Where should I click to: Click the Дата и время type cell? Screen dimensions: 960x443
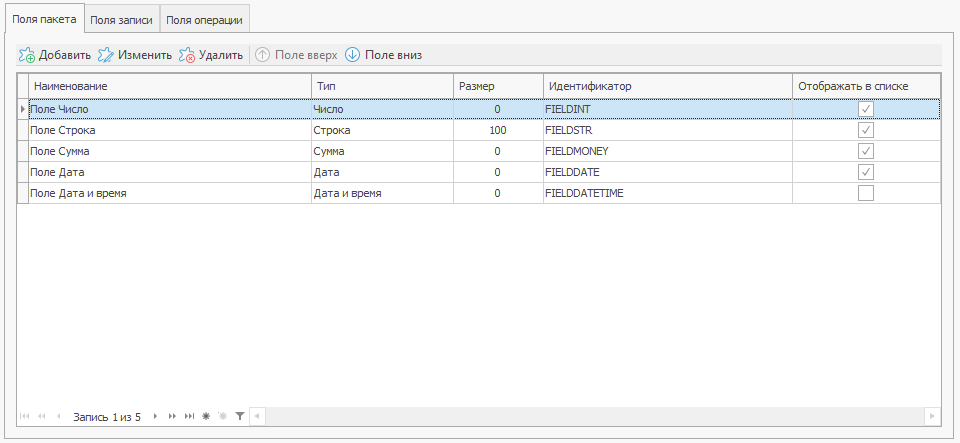pyautogui.click(x=383, y=193)
